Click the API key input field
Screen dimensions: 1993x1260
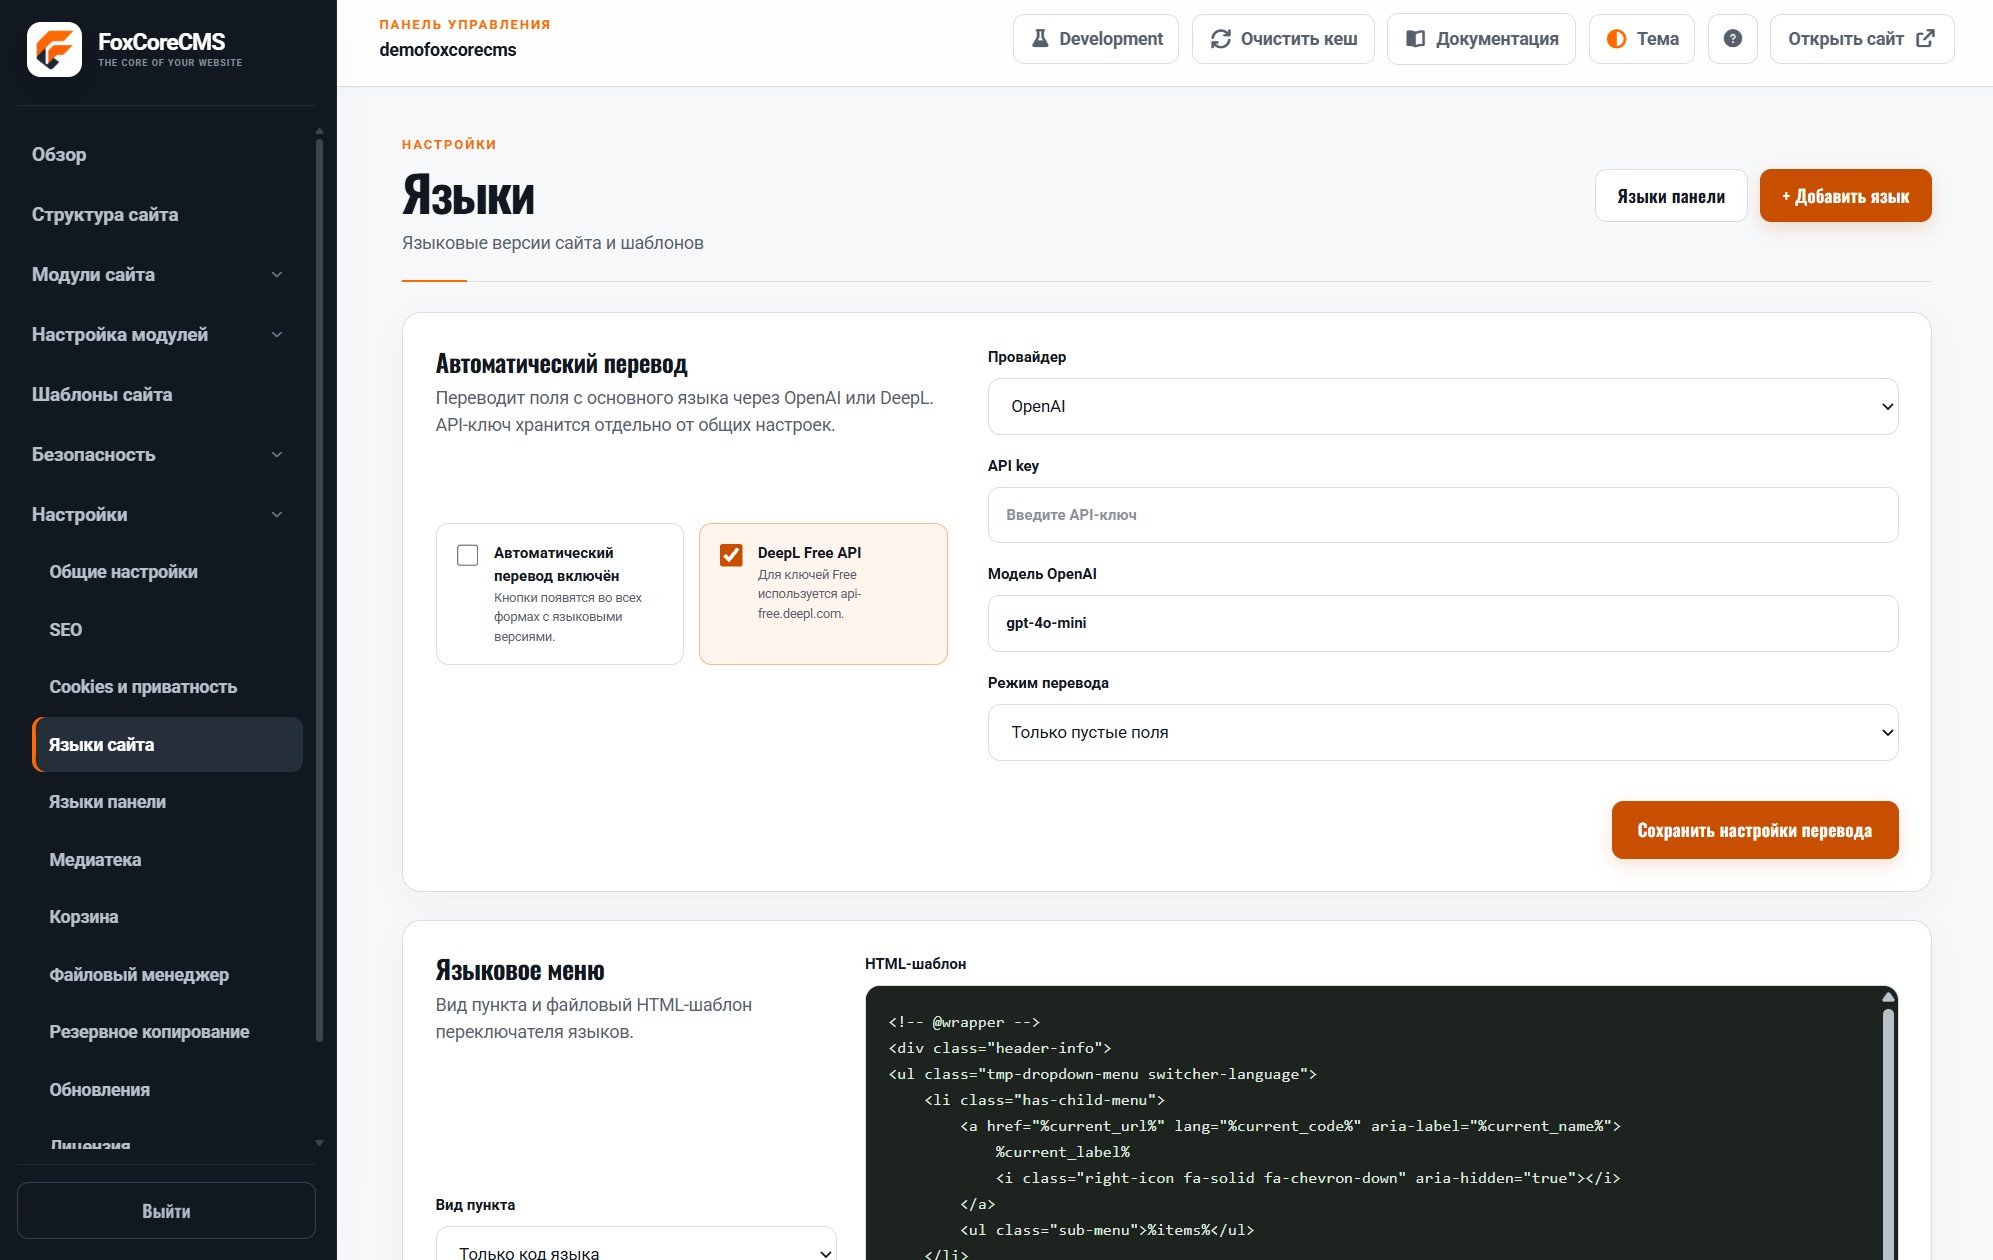point(1442,515)
